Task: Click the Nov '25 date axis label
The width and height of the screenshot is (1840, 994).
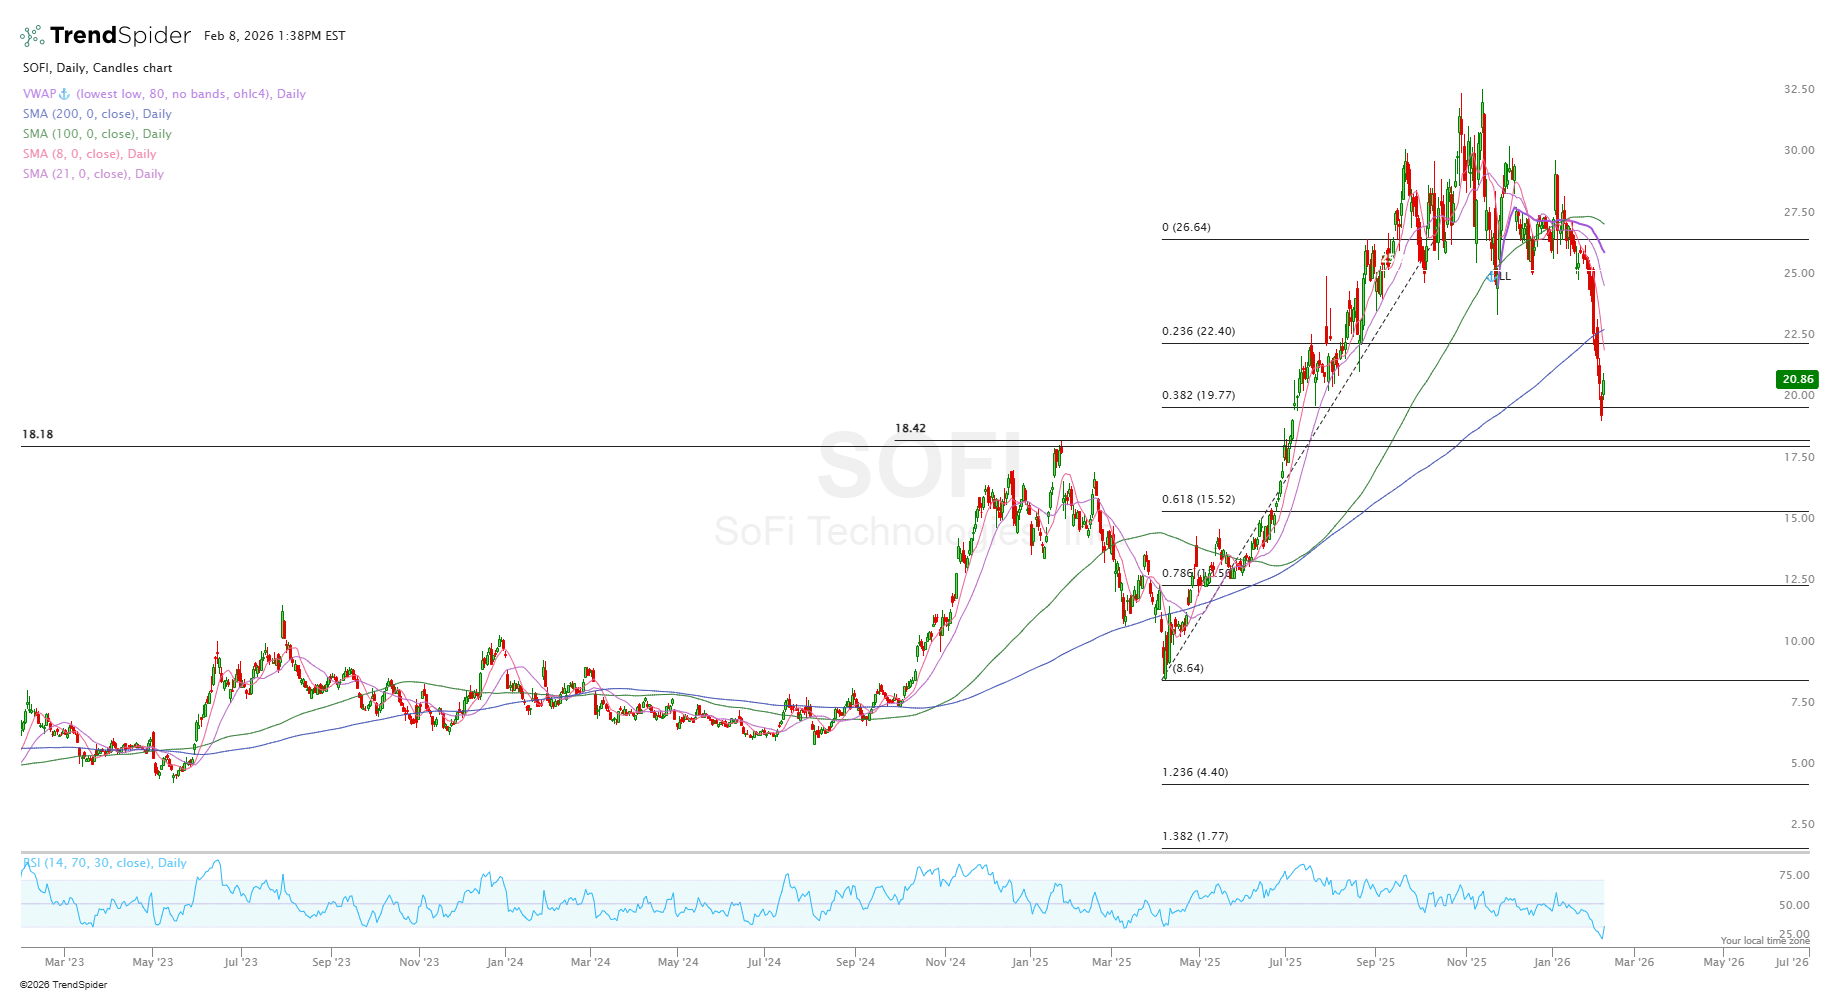Action: pyautogui.click(x=1467, y=963)
